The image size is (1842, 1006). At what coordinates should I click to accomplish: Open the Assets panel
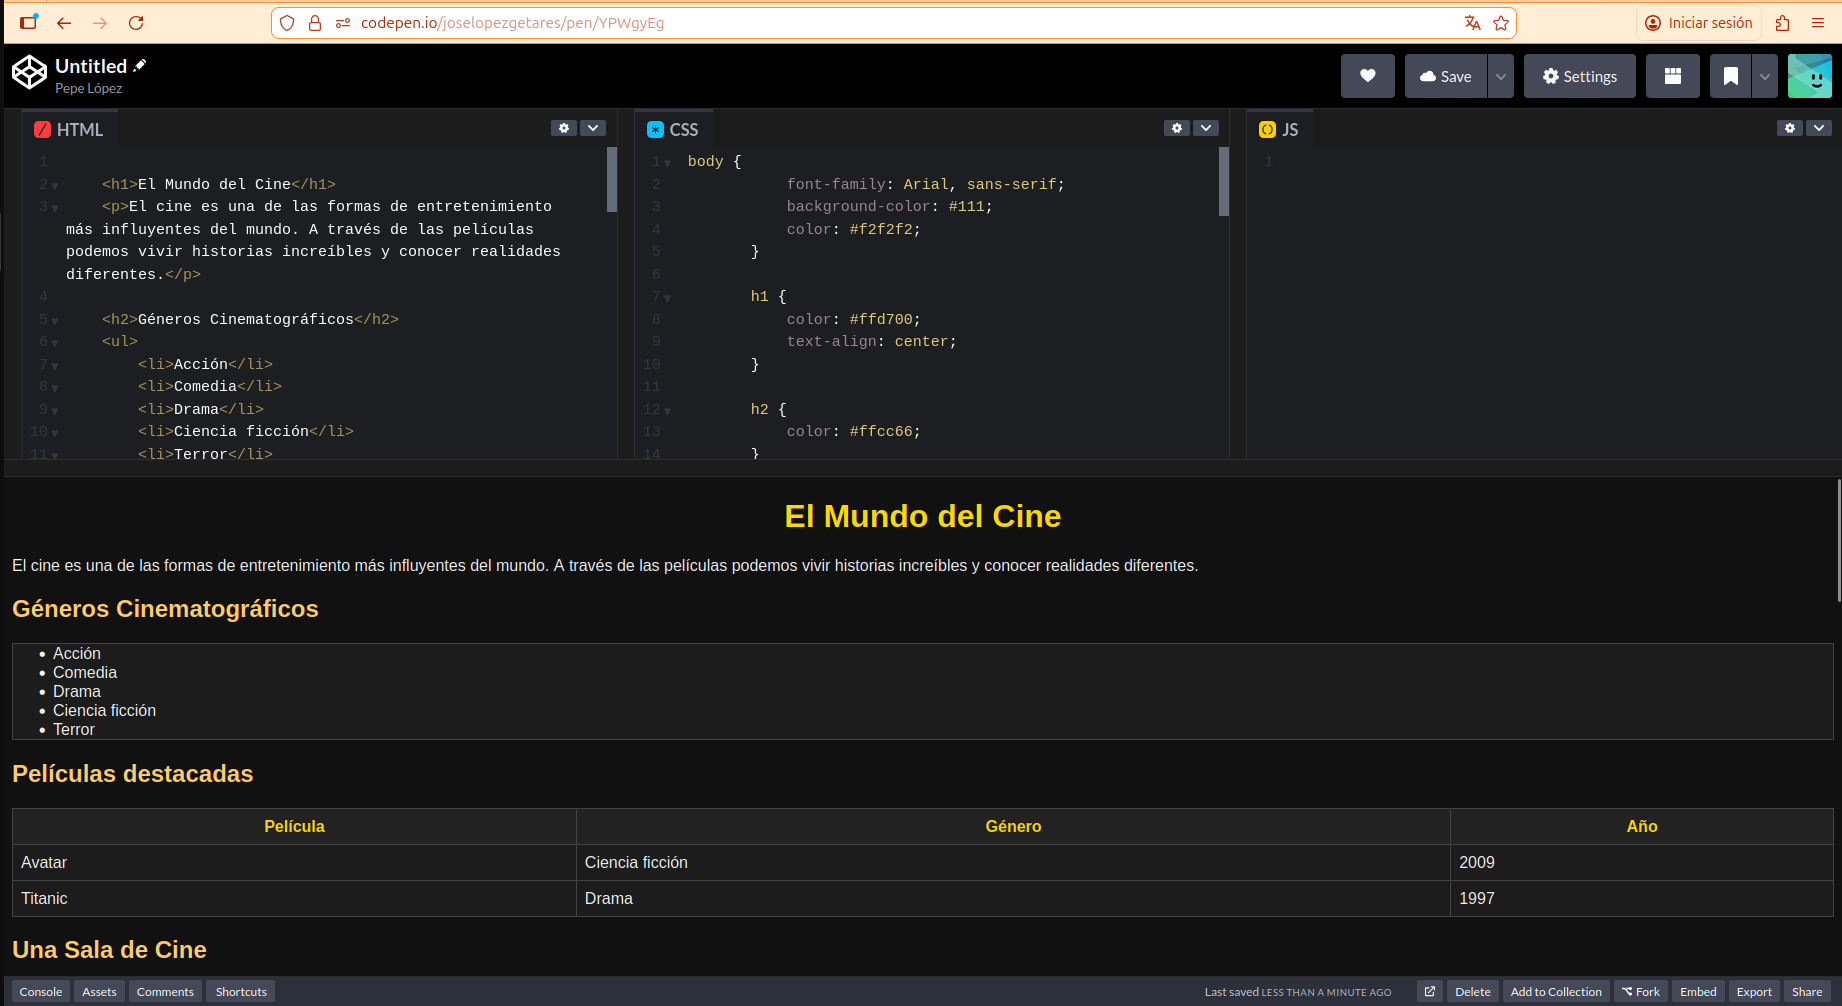tap(99, 992)
